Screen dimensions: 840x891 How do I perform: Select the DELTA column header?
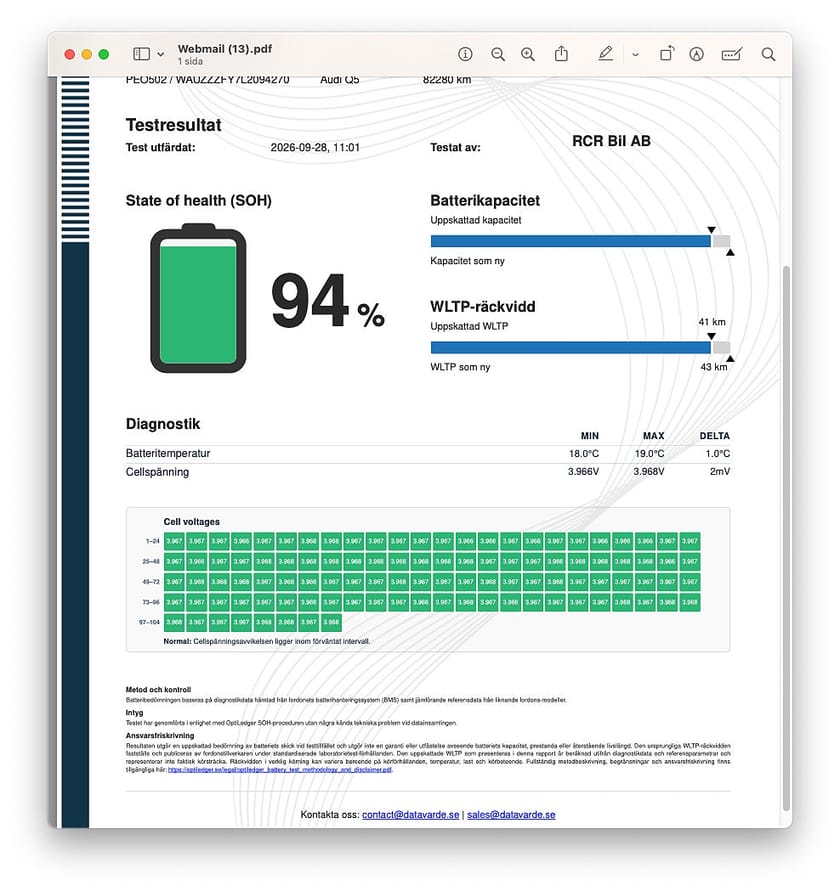click(714, 436)
